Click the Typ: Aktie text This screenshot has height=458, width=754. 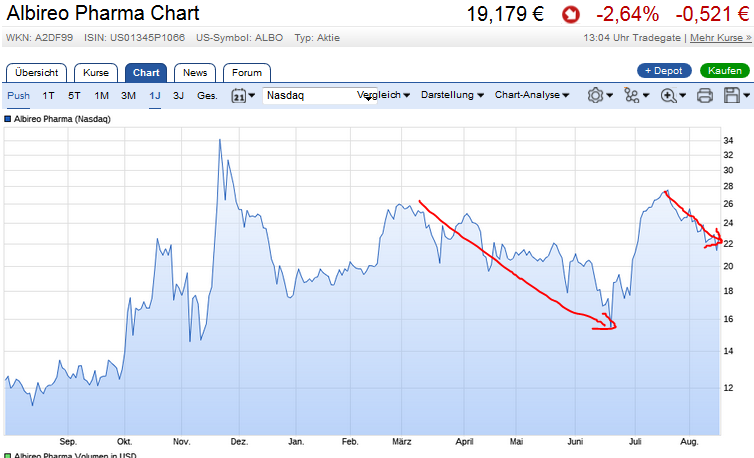pyautogui.click(x=317, y=38)
